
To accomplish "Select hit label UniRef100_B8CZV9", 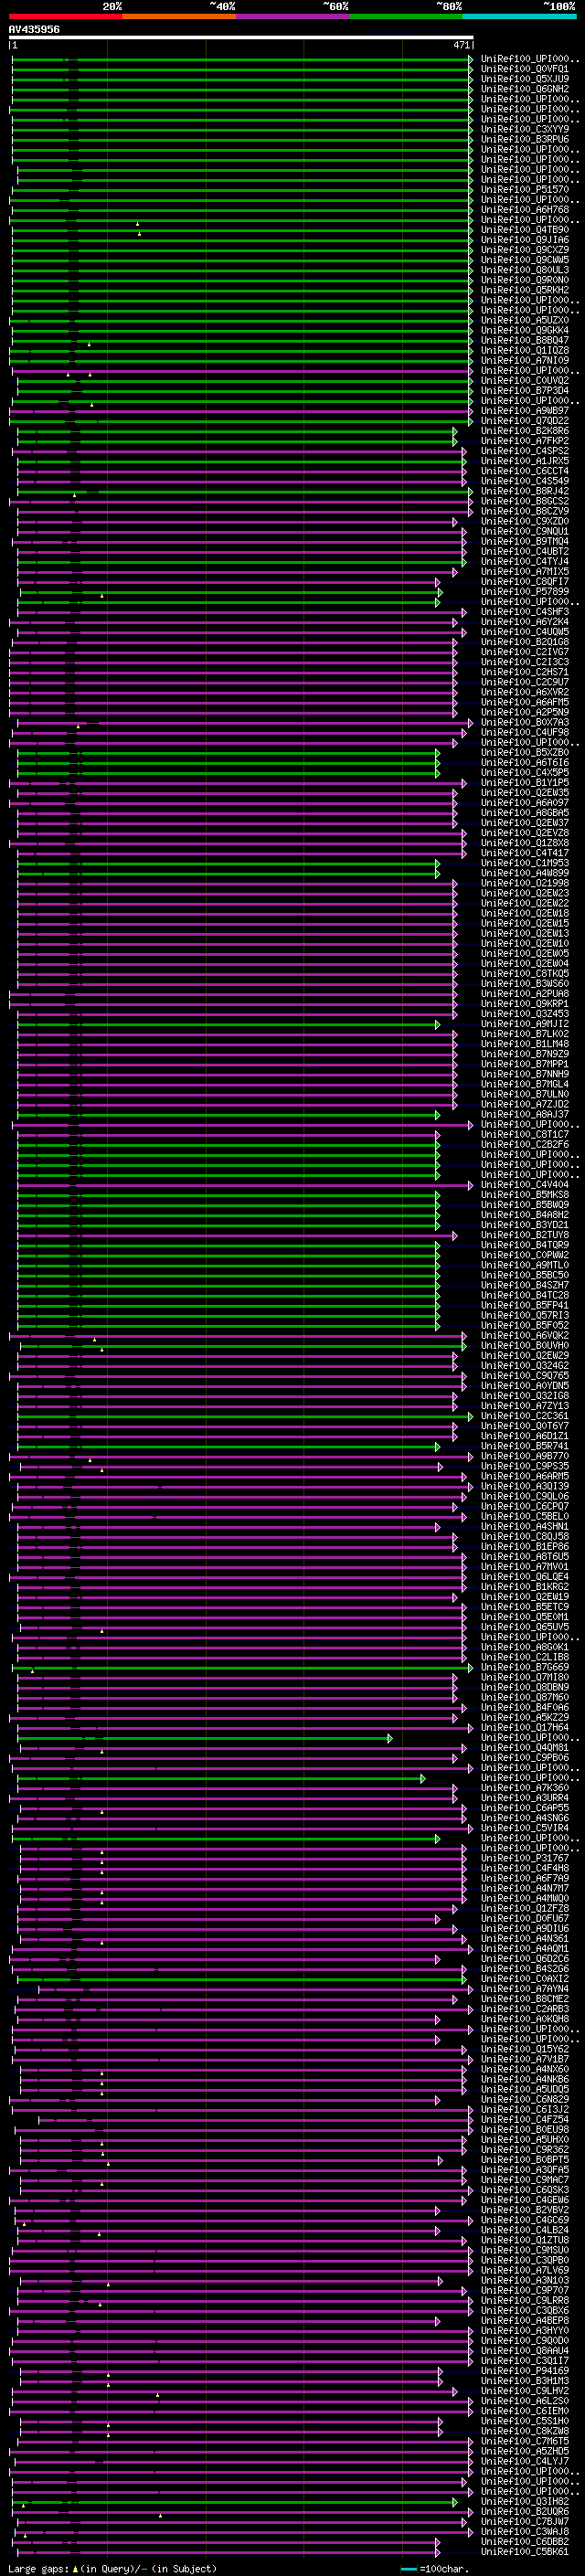I will coord(525,511).
